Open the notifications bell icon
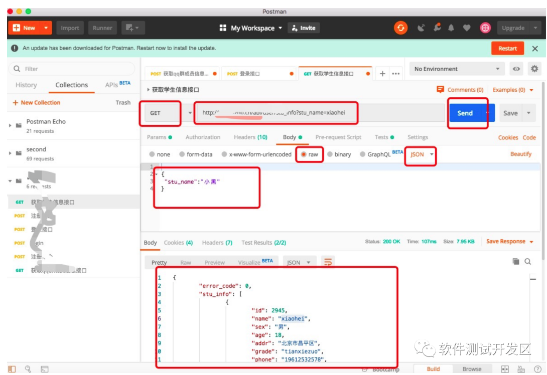 coord(451,28)
